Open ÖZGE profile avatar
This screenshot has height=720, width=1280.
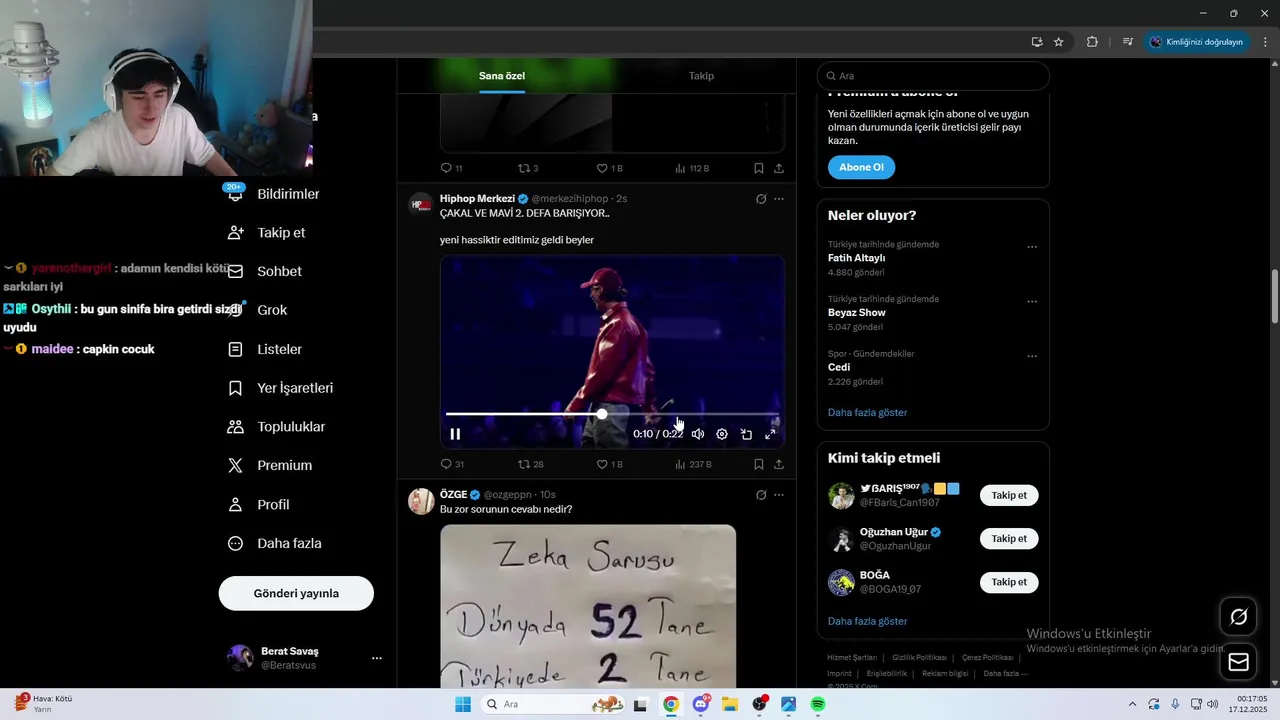(x=421, y=501)
